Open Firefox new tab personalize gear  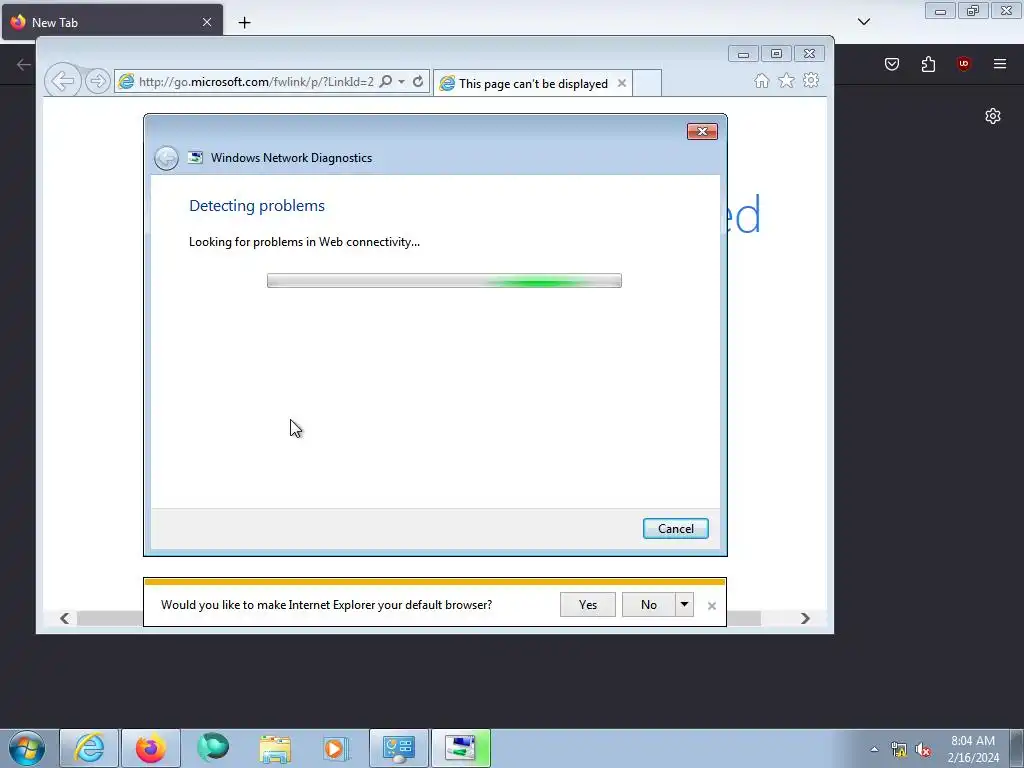(x=993, y=116)
